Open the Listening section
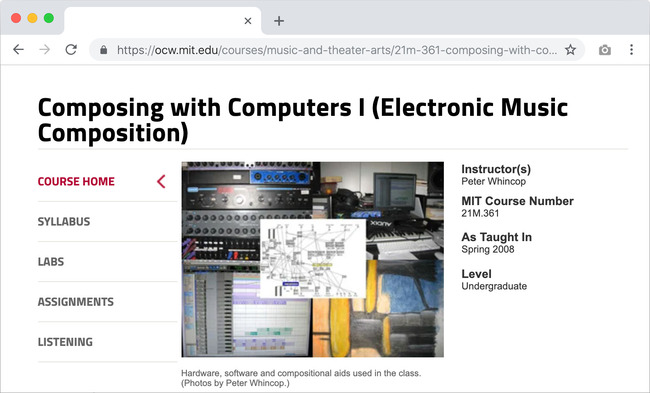 tap(65, 342)
